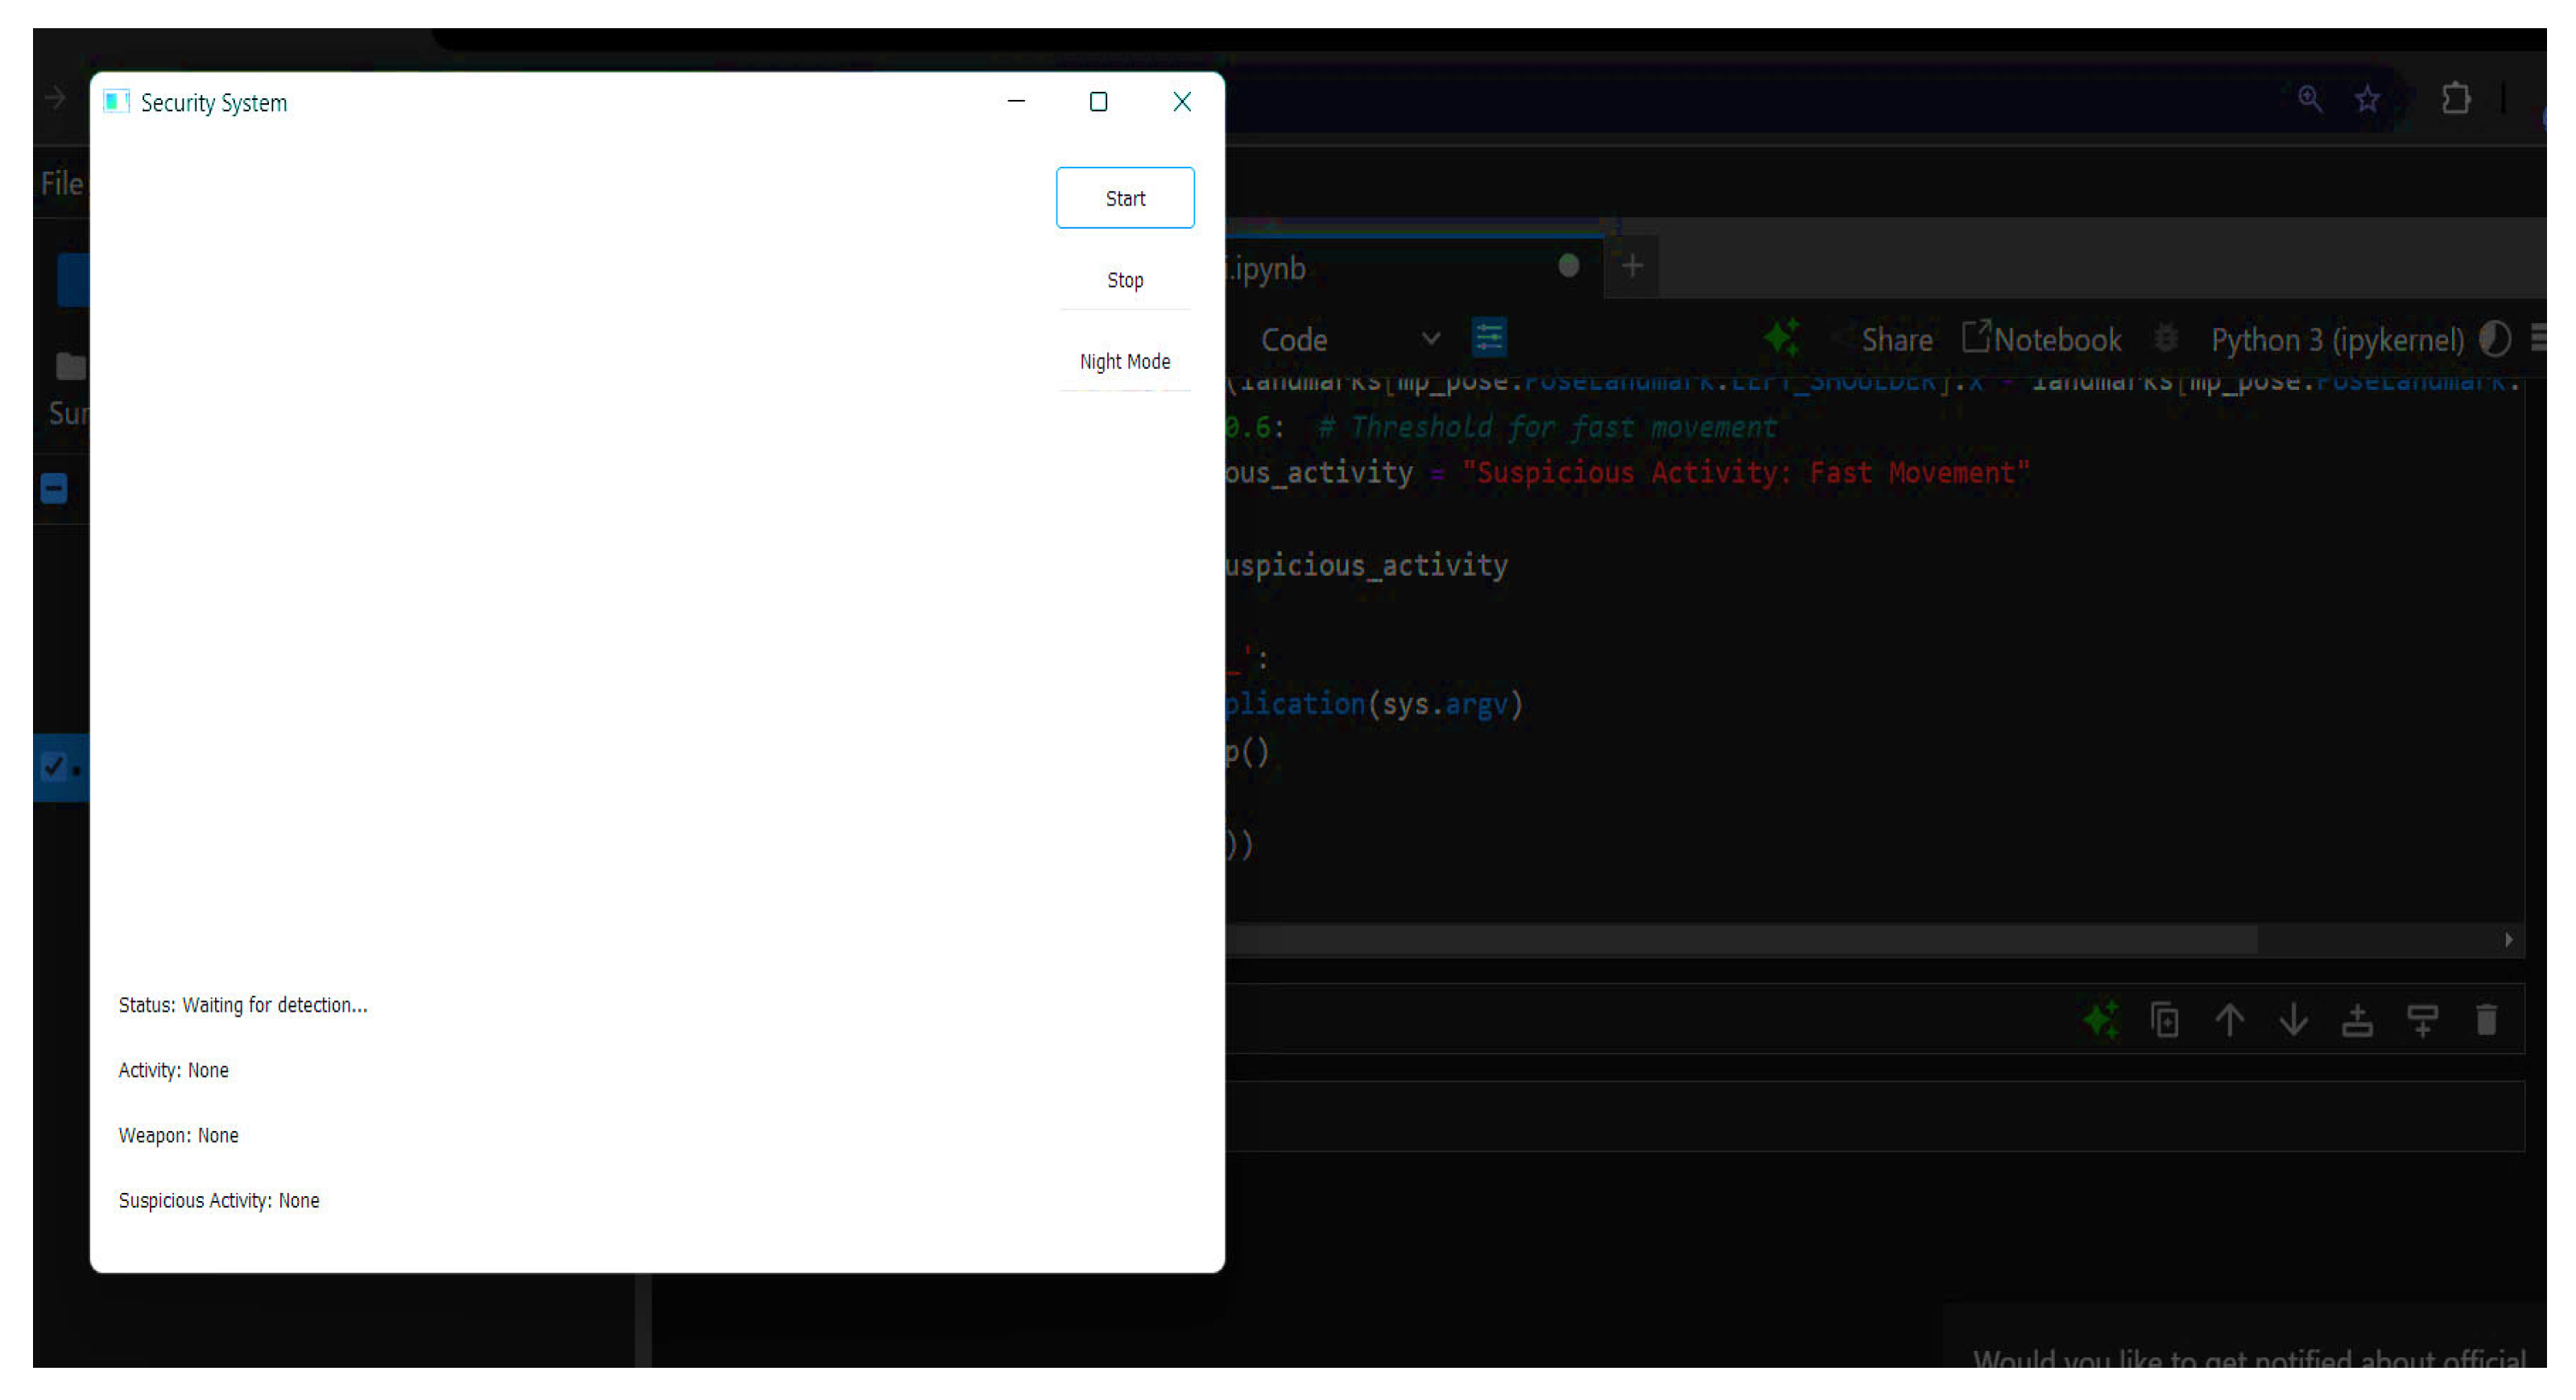Viewport: 2576px width, 1400px height.
Task: Click the notebook cell toolbar settings icon
Action: 1489,338
